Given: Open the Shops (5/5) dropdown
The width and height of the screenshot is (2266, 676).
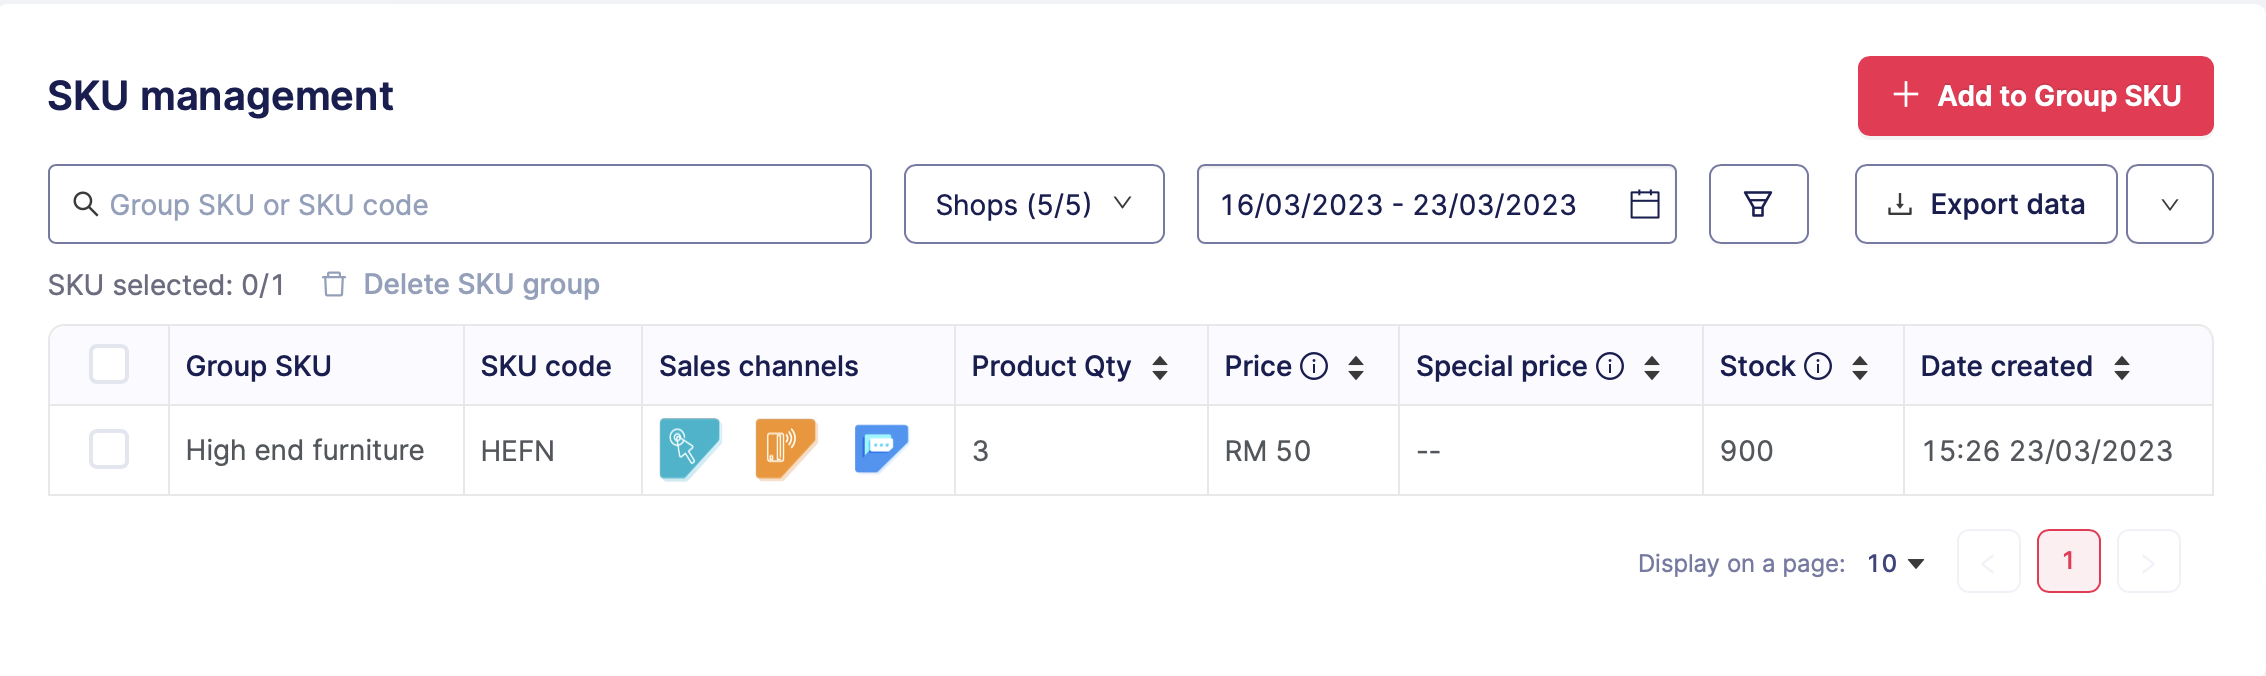Looking at the screenshot, I should 1034,204.
